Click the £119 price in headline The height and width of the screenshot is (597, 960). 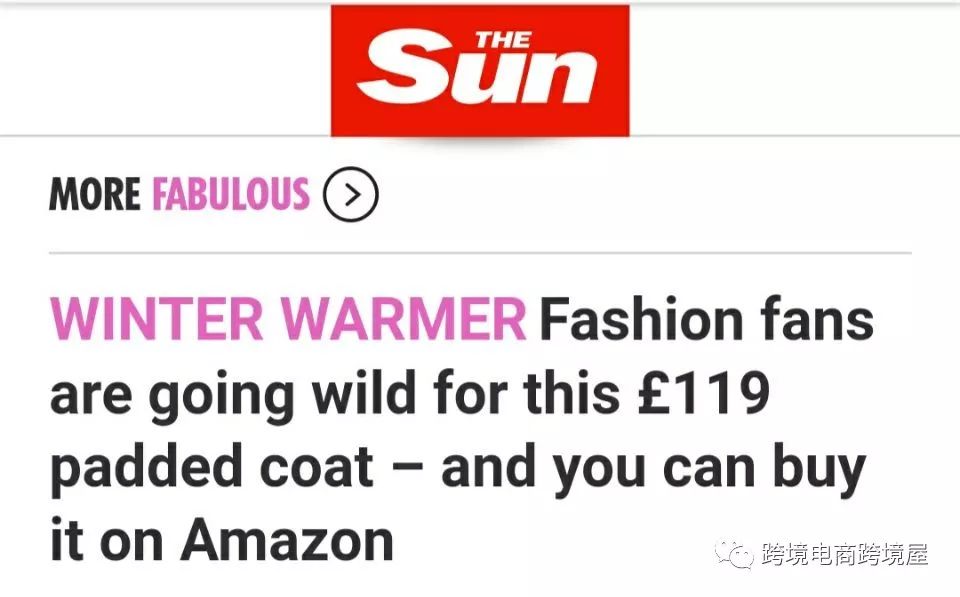(703, 392)
